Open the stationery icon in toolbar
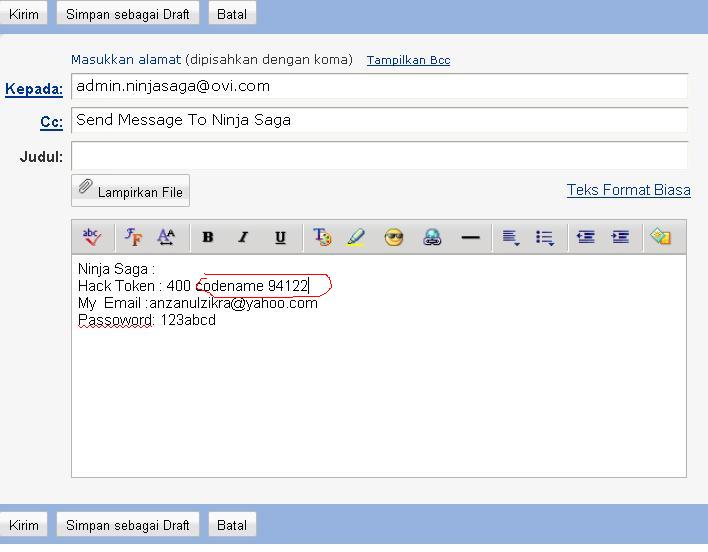This screenshot has height=552, width=708. click(x=661, y=237)
